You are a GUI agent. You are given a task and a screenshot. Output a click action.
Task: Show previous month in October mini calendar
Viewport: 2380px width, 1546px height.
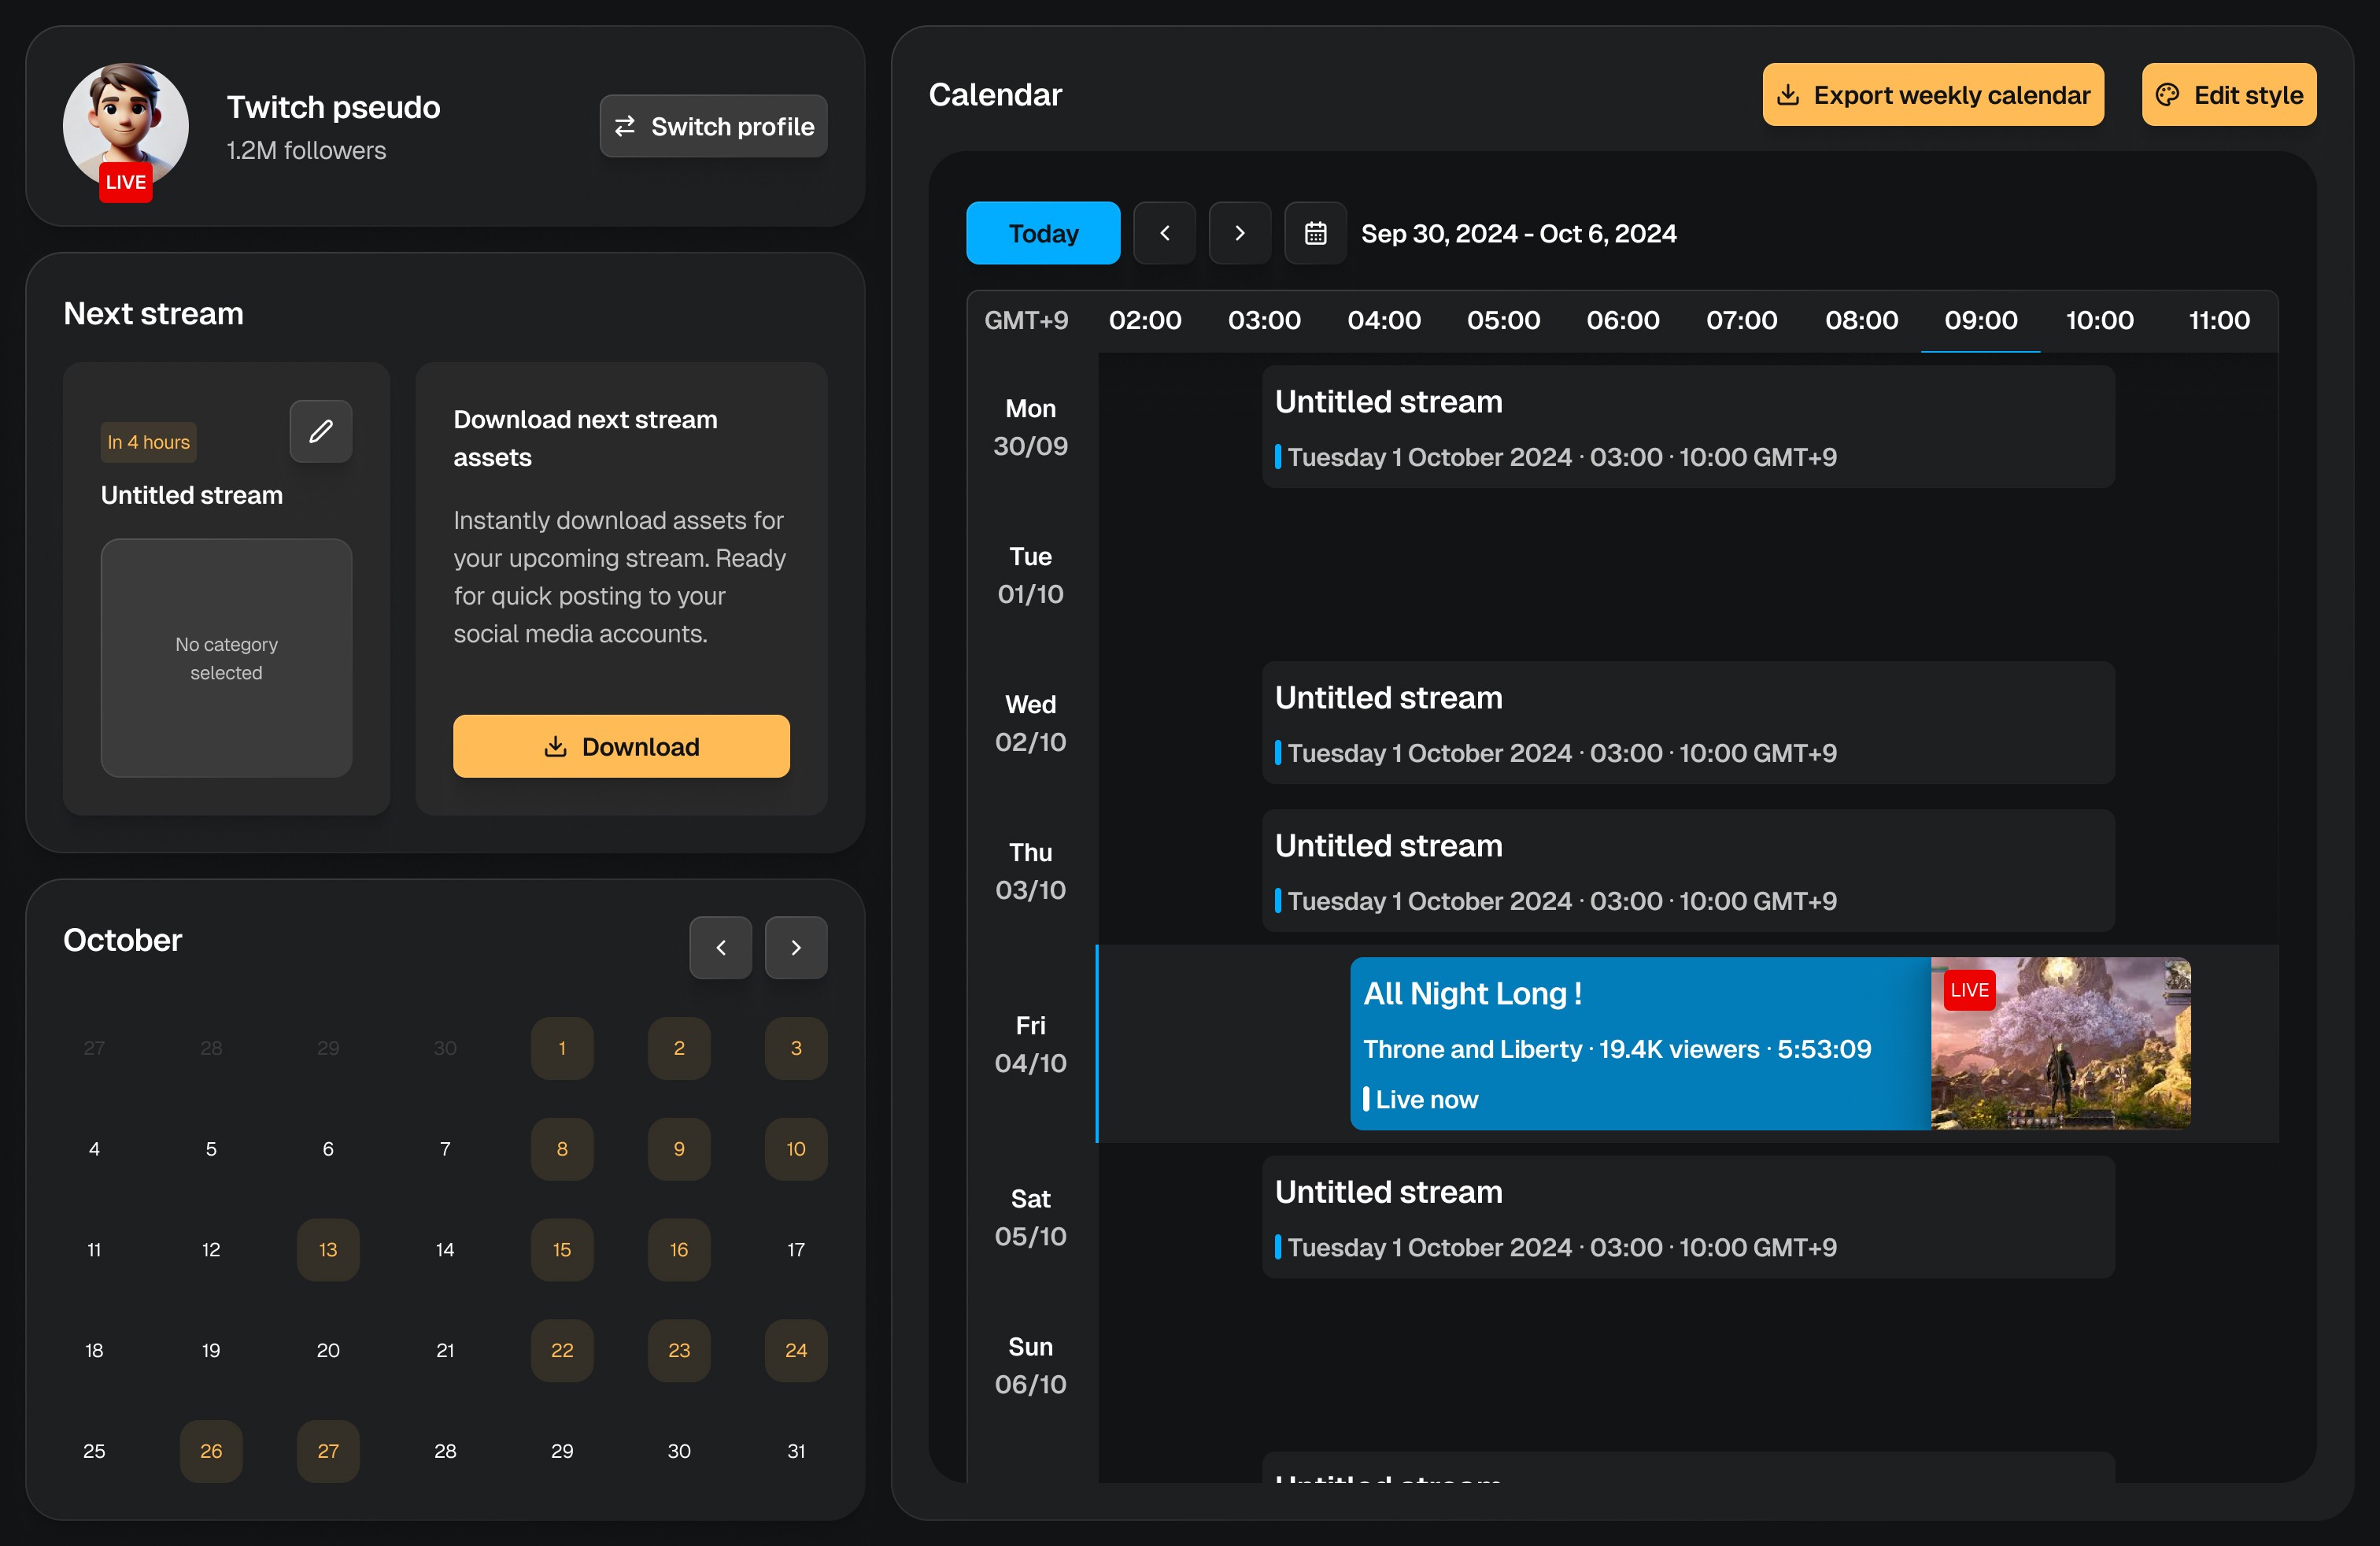pyautogui.click(x=720, y=947)
